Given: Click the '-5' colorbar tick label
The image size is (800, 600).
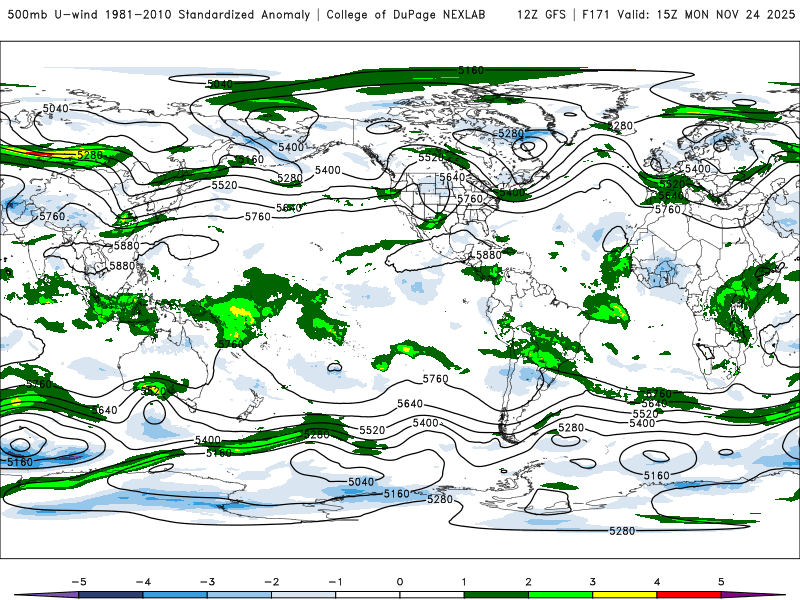Looking at the screenshot, I should pyautogui.click(x=79, y=582).
